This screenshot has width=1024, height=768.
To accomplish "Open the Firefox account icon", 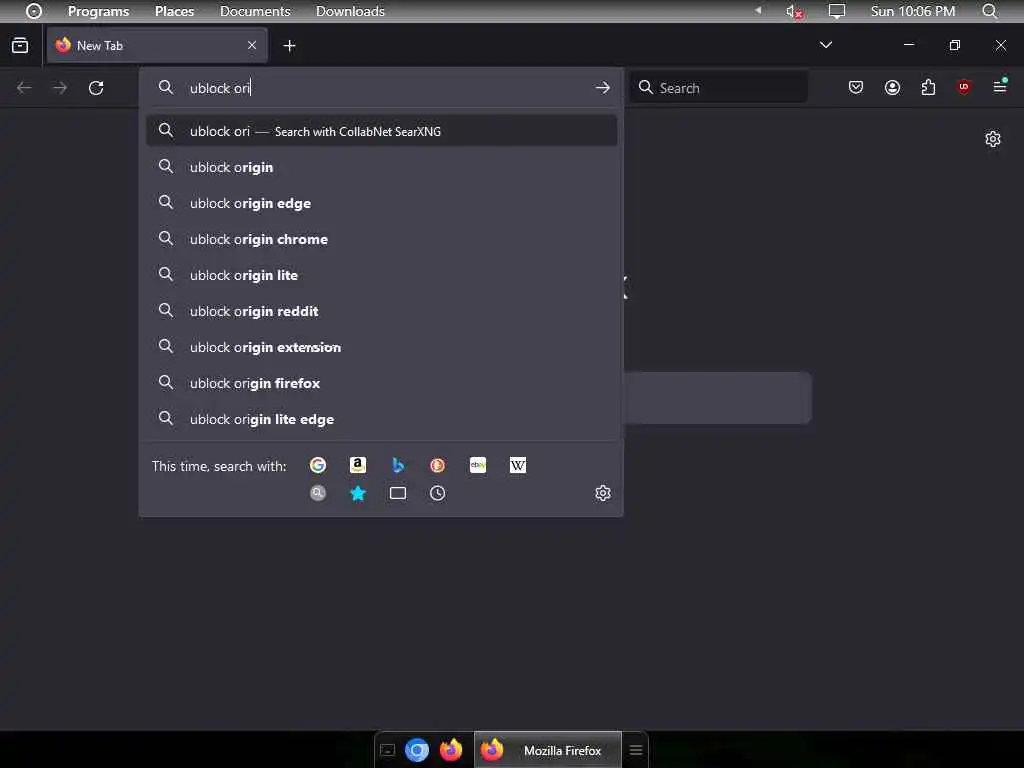I will [892, 87].
